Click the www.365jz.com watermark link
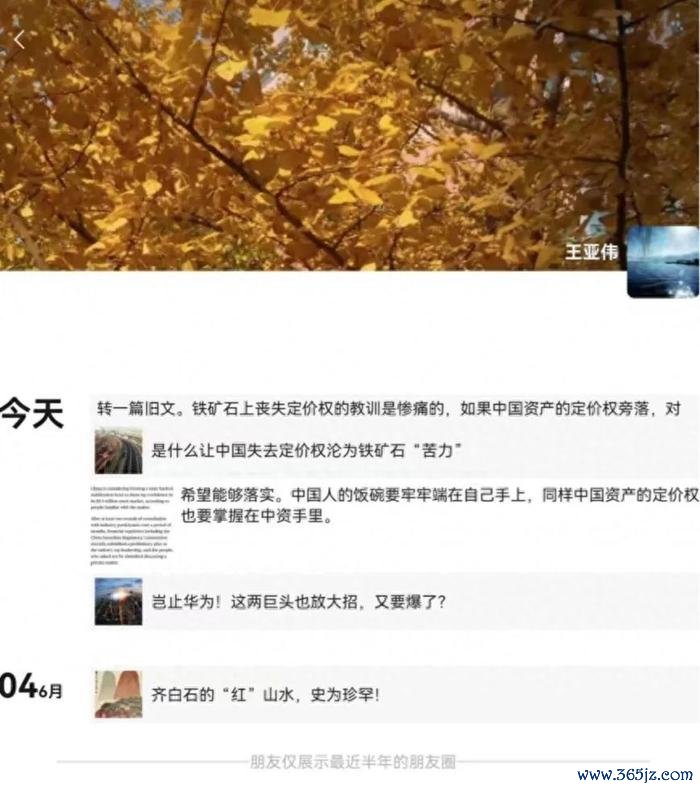 pyautogui.click(x=635, y=774)
